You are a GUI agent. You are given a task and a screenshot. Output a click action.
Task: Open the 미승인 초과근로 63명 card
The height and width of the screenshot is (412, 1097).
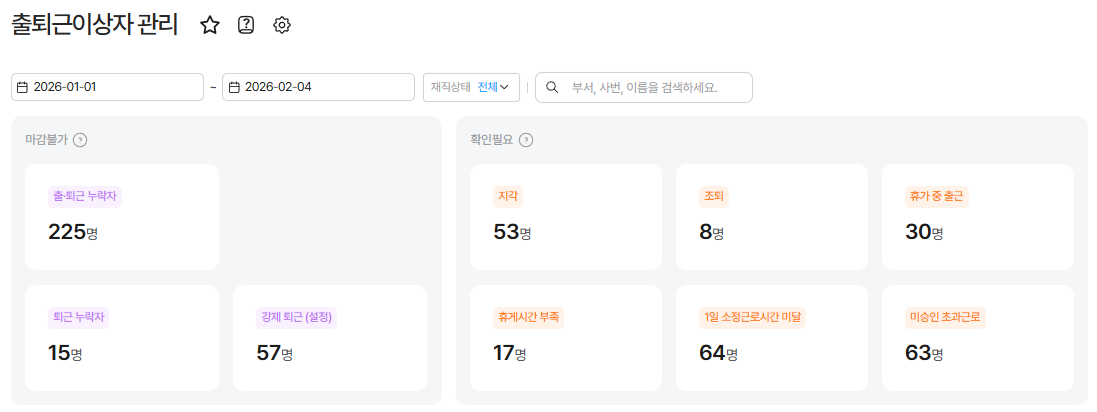click(x=977, y=338)
